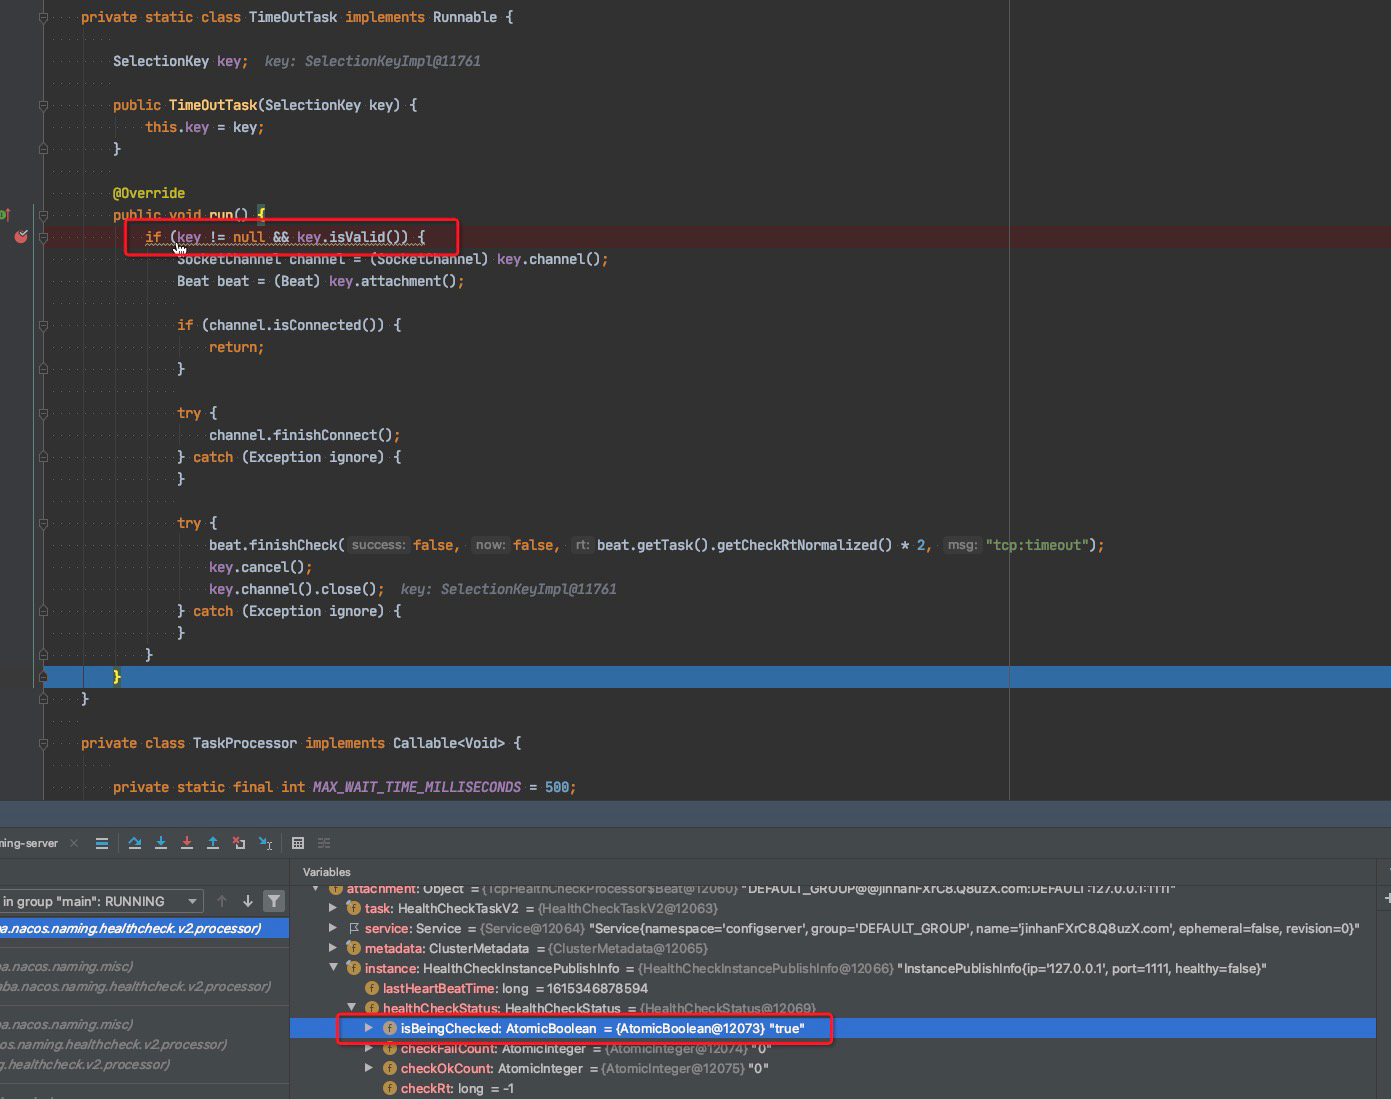Click the Drop Frame debugger icon
The height and width of the screenshot is (1099, 1391).
(239, 843)
